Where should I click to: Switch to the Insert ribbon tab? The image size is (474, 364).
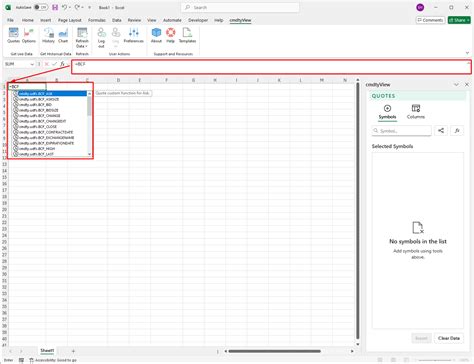coord(46,20)
